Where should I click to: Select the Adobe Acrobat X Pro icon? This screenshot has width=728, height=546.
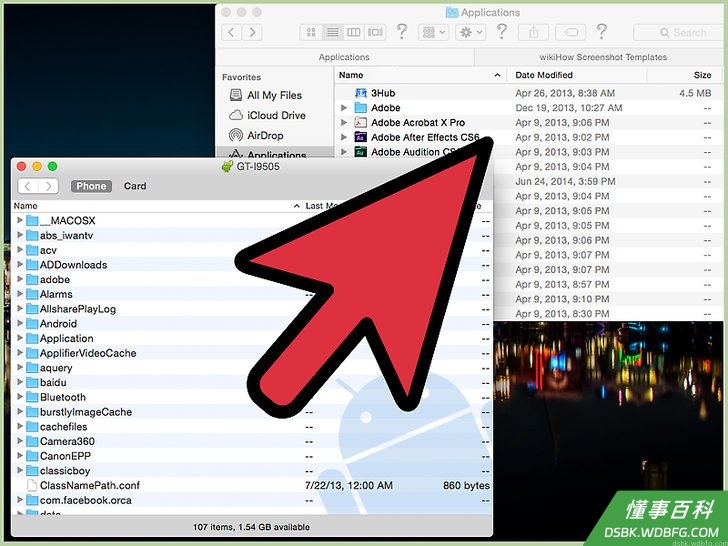(361, 123)
